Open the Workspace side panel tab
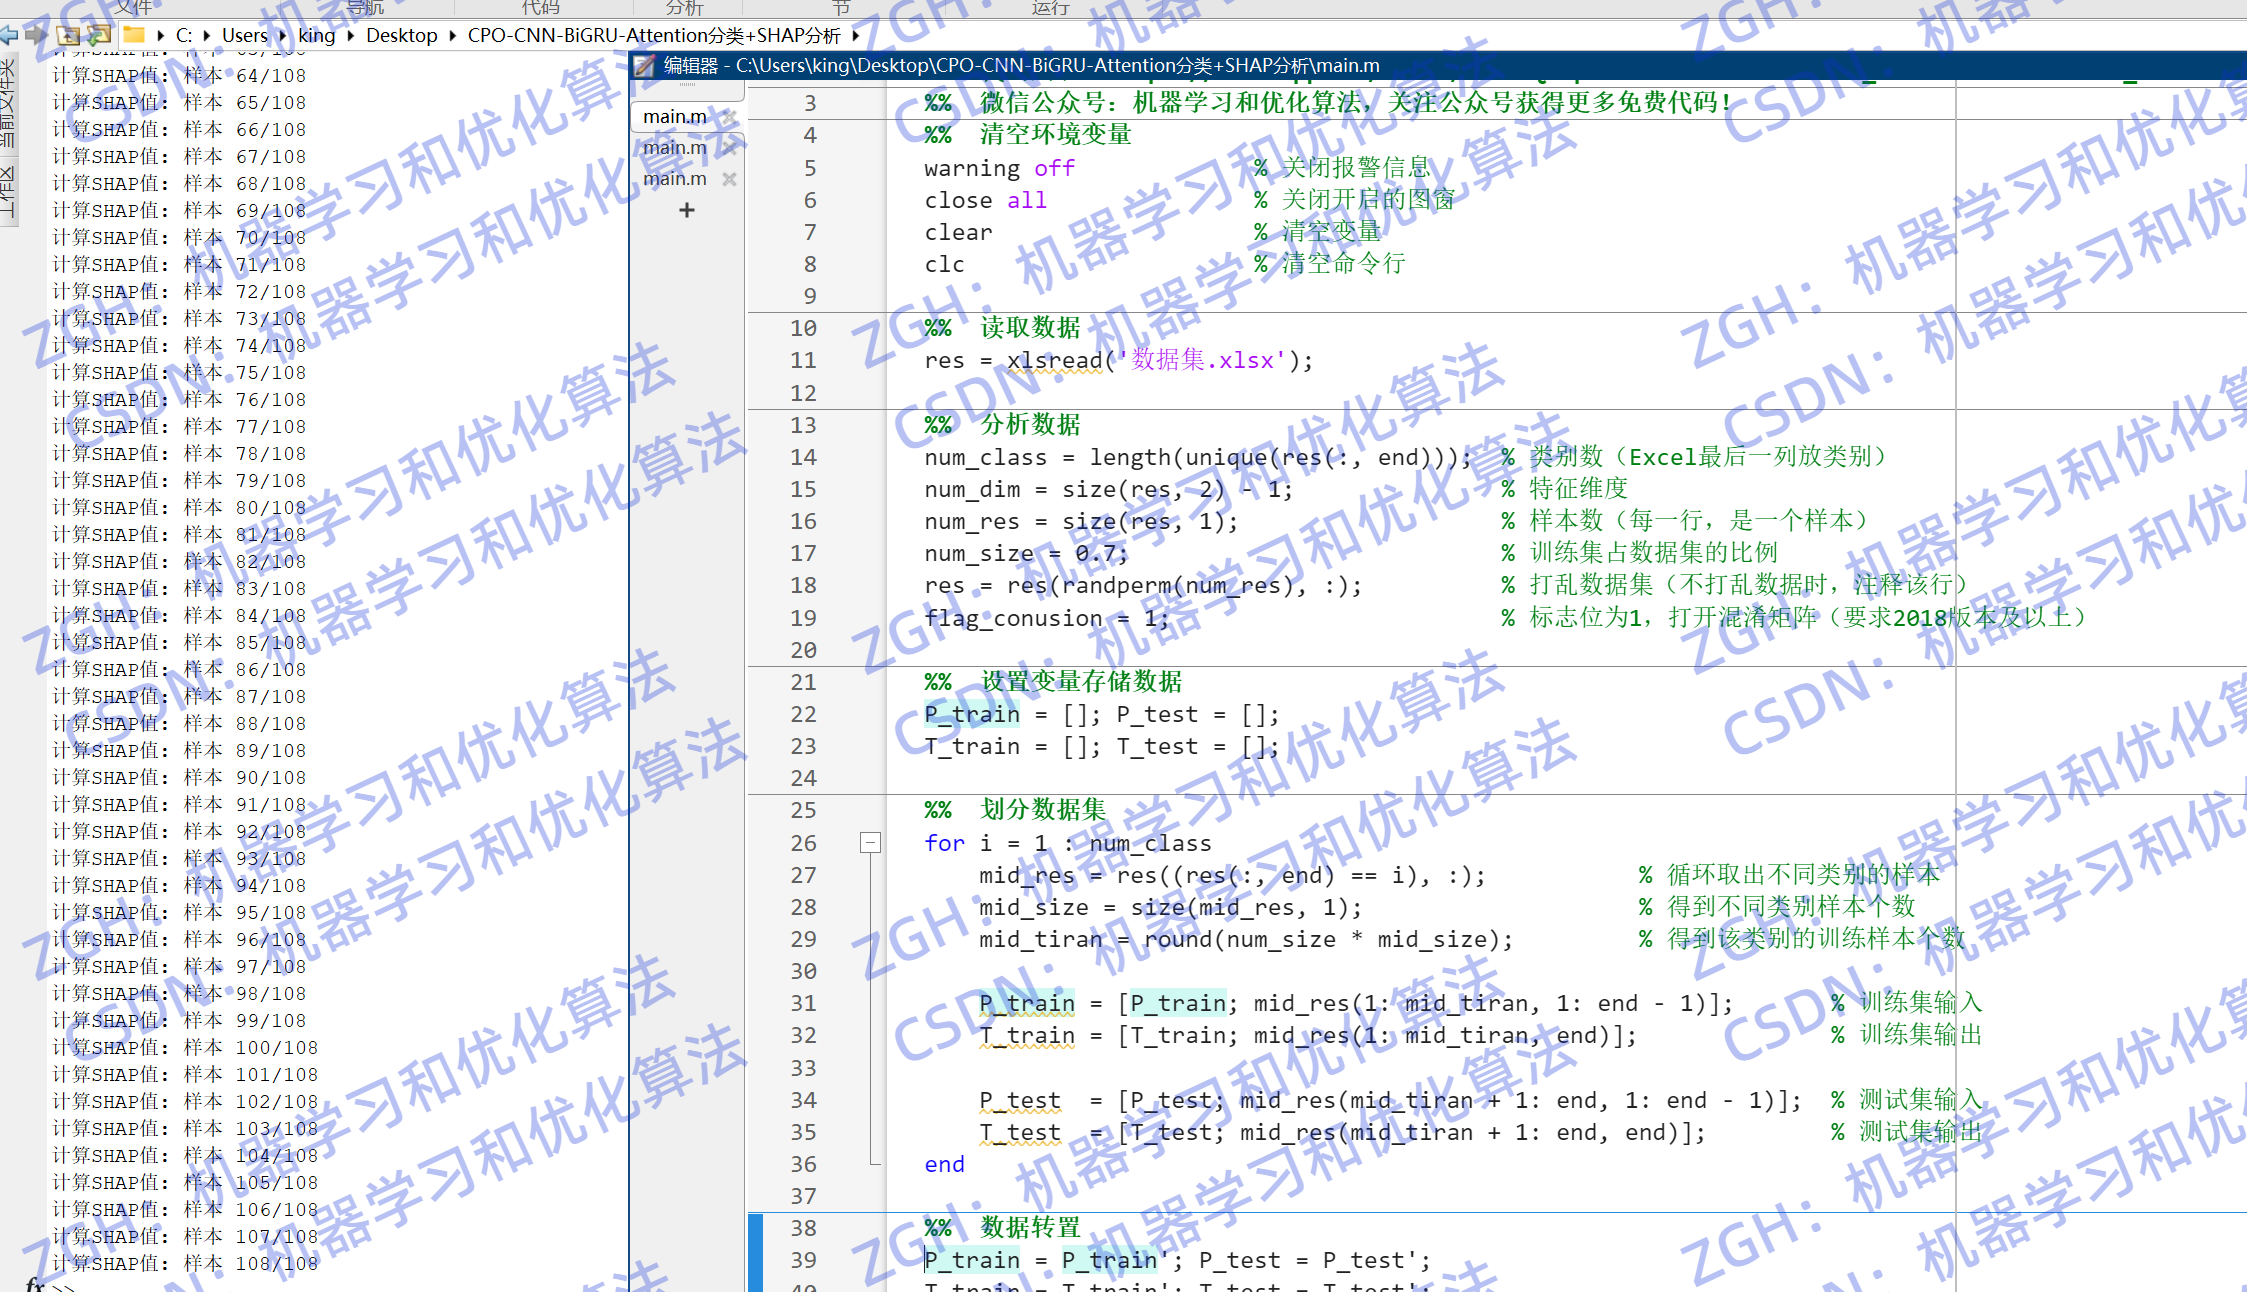The width and height of the screenshot is (2247, 1292). 8,192
